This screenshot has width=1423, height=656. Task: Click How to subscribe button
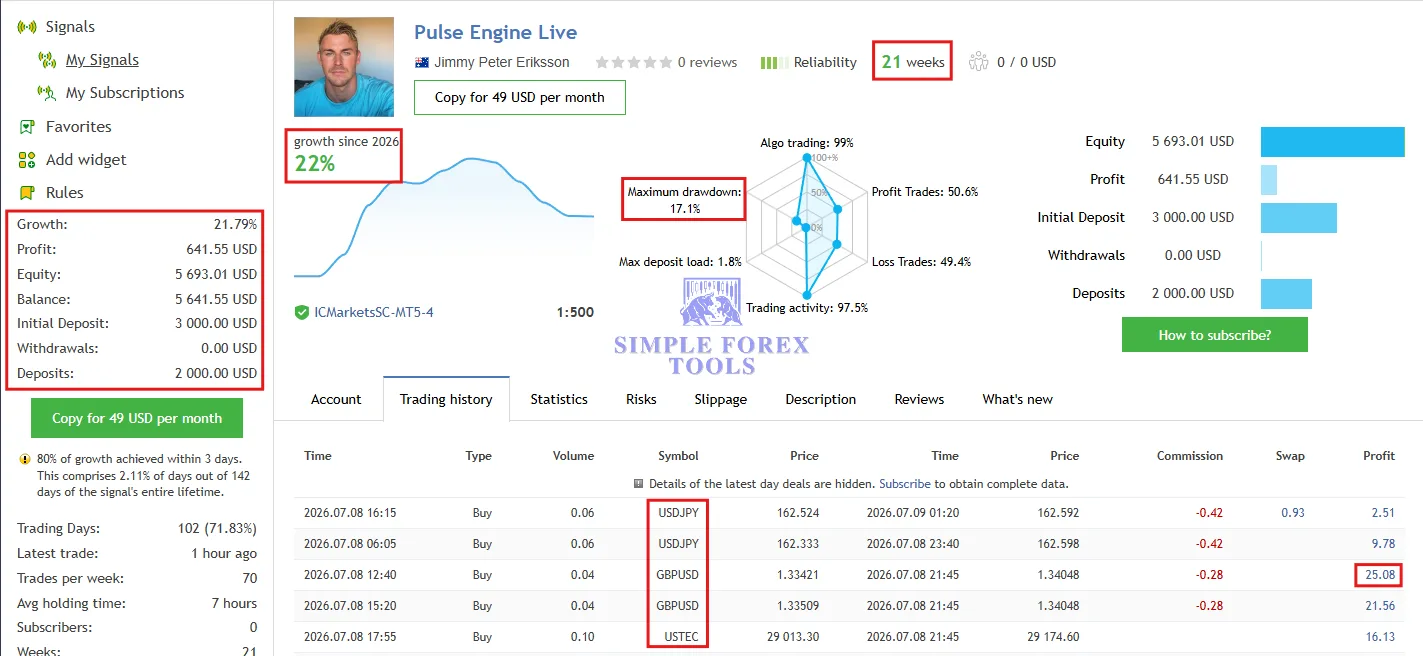1215,335
